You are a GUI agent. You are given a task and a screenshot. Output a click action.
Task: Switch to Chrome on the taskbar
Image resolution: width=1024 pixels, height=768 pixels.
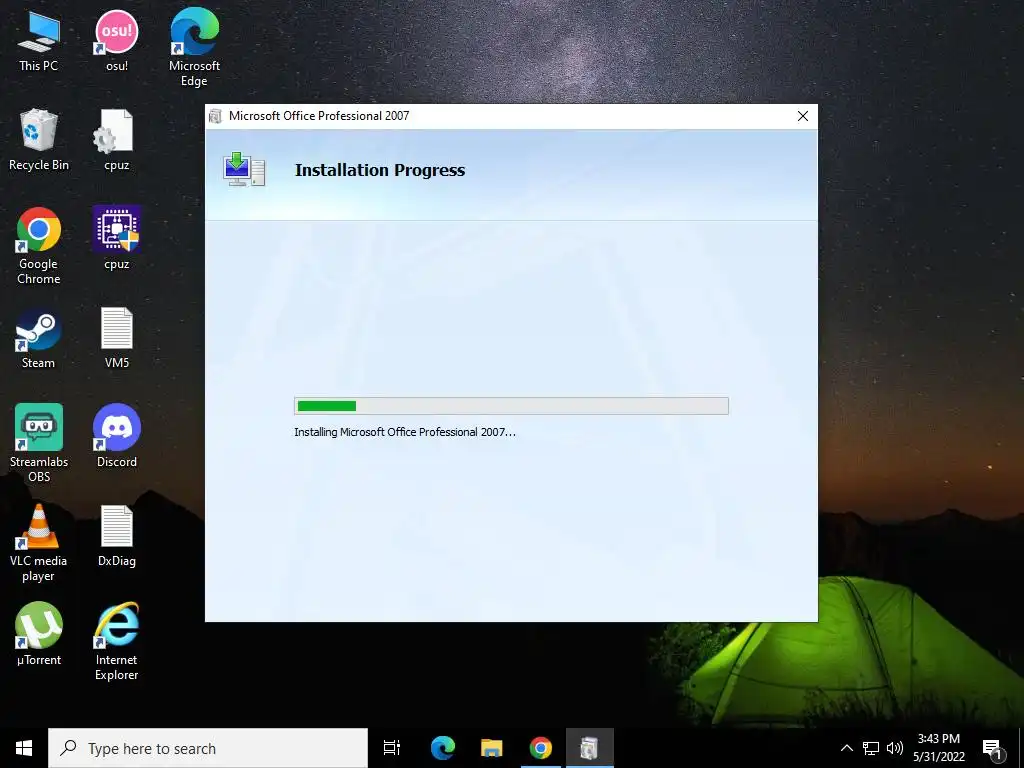[540, 748]
